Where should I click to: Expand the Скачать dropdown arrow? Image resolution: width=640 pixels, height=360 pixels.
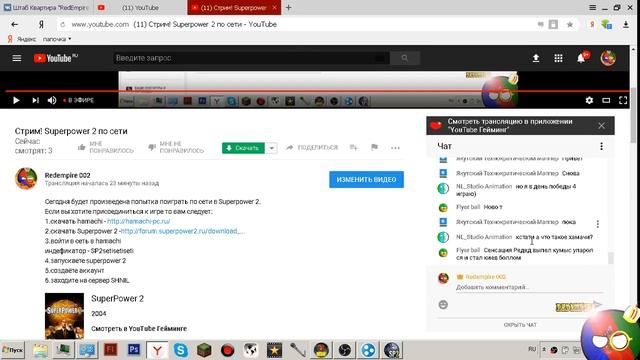pos(271,148)
